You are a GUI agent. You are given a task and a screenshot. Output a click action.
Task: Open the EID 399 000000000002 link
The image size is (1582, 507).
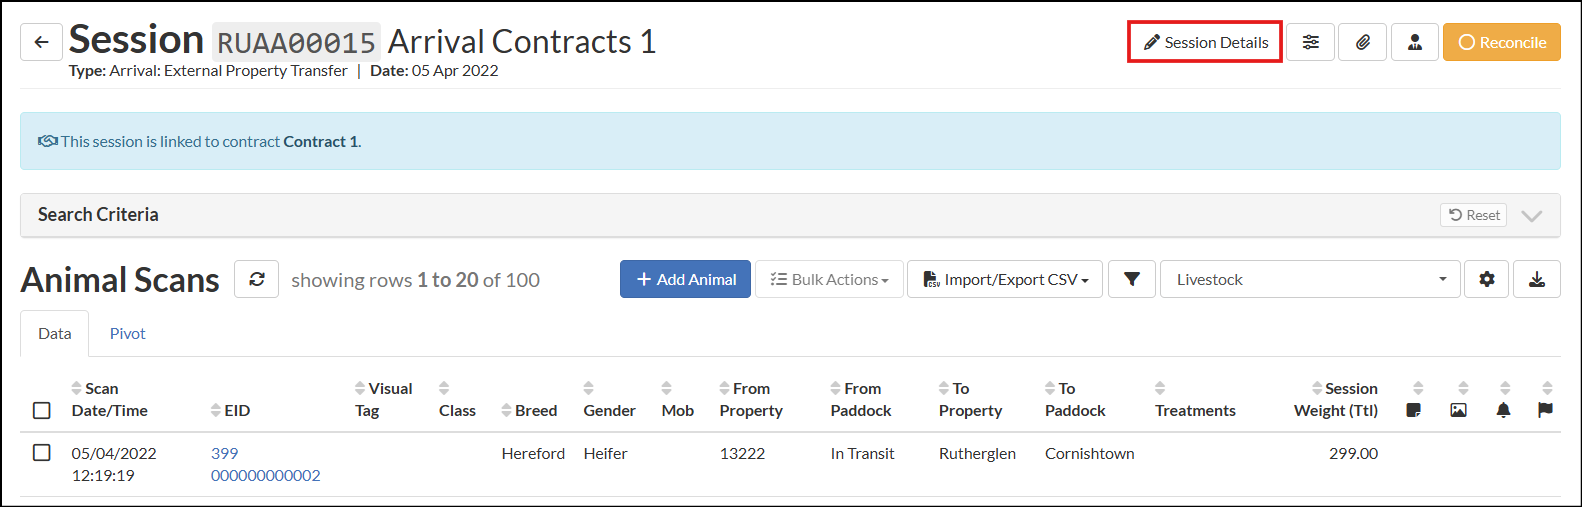point(265,464)
